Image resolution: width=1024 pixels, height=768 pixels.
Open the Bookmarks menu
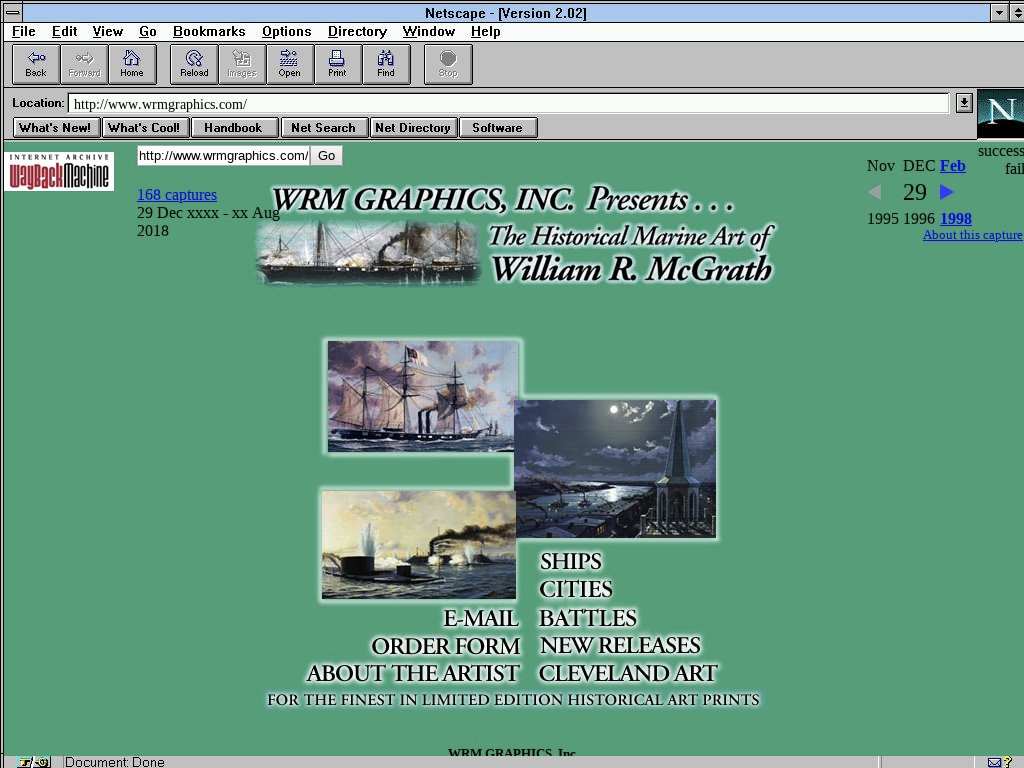209,32
